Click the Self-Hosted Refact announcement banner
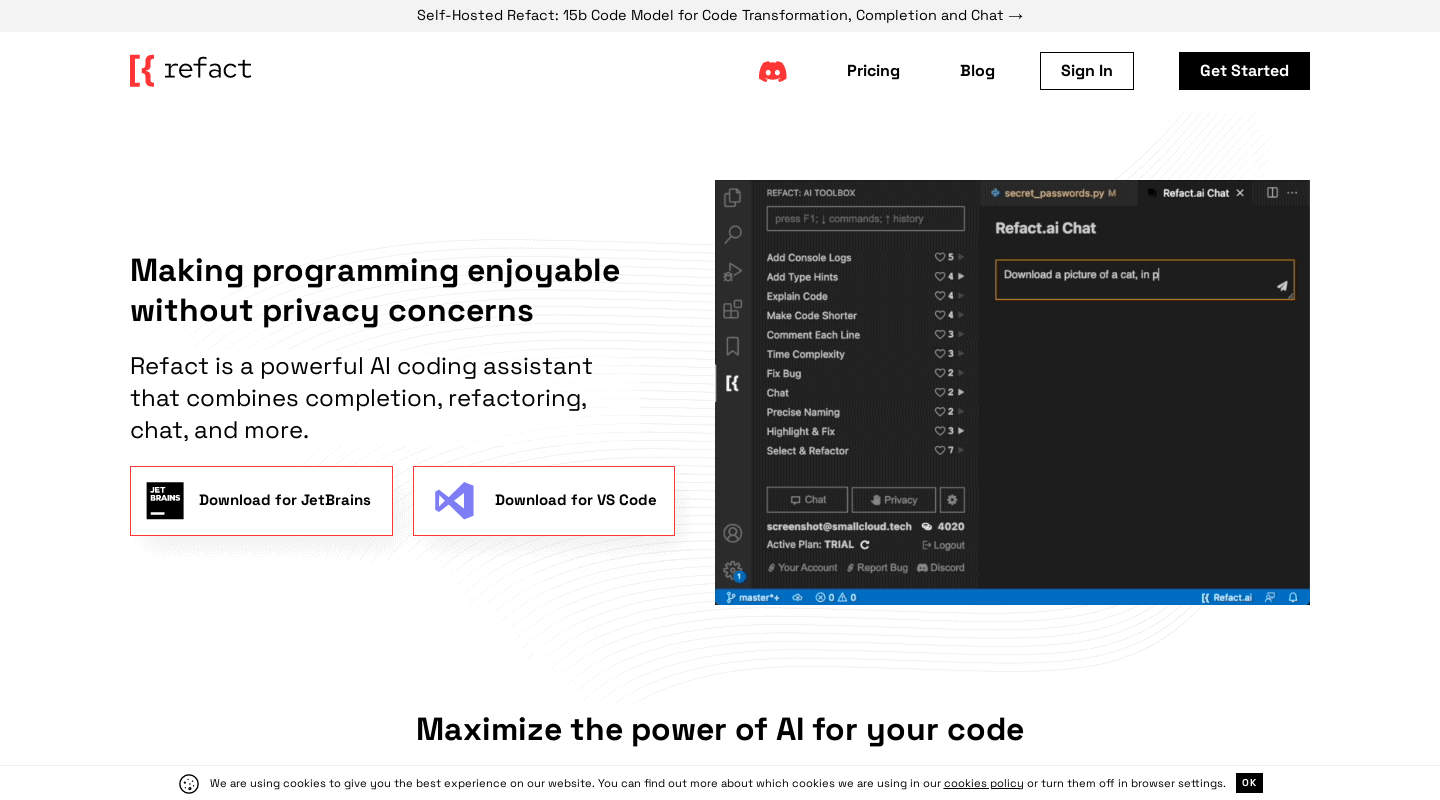 tap(720, 16)
